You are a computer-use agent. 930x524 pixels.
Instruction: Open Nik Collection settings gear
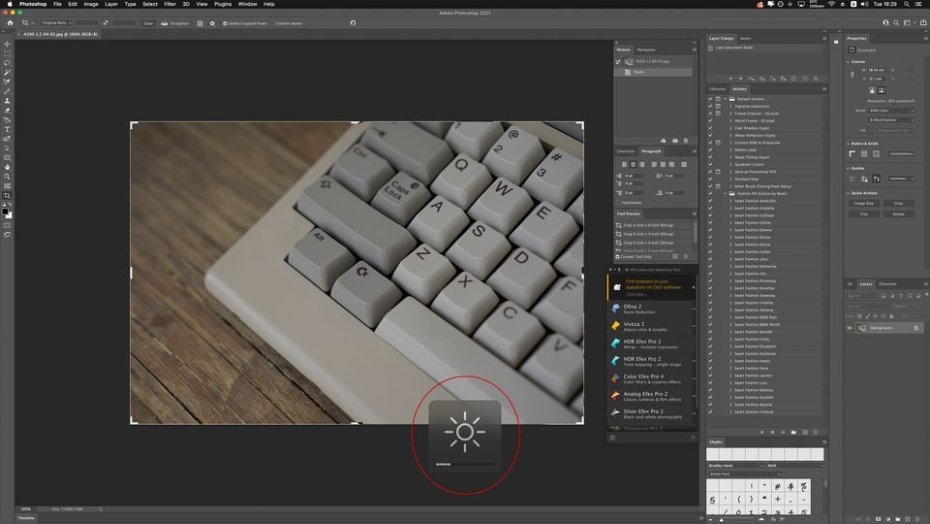(613, 438)
